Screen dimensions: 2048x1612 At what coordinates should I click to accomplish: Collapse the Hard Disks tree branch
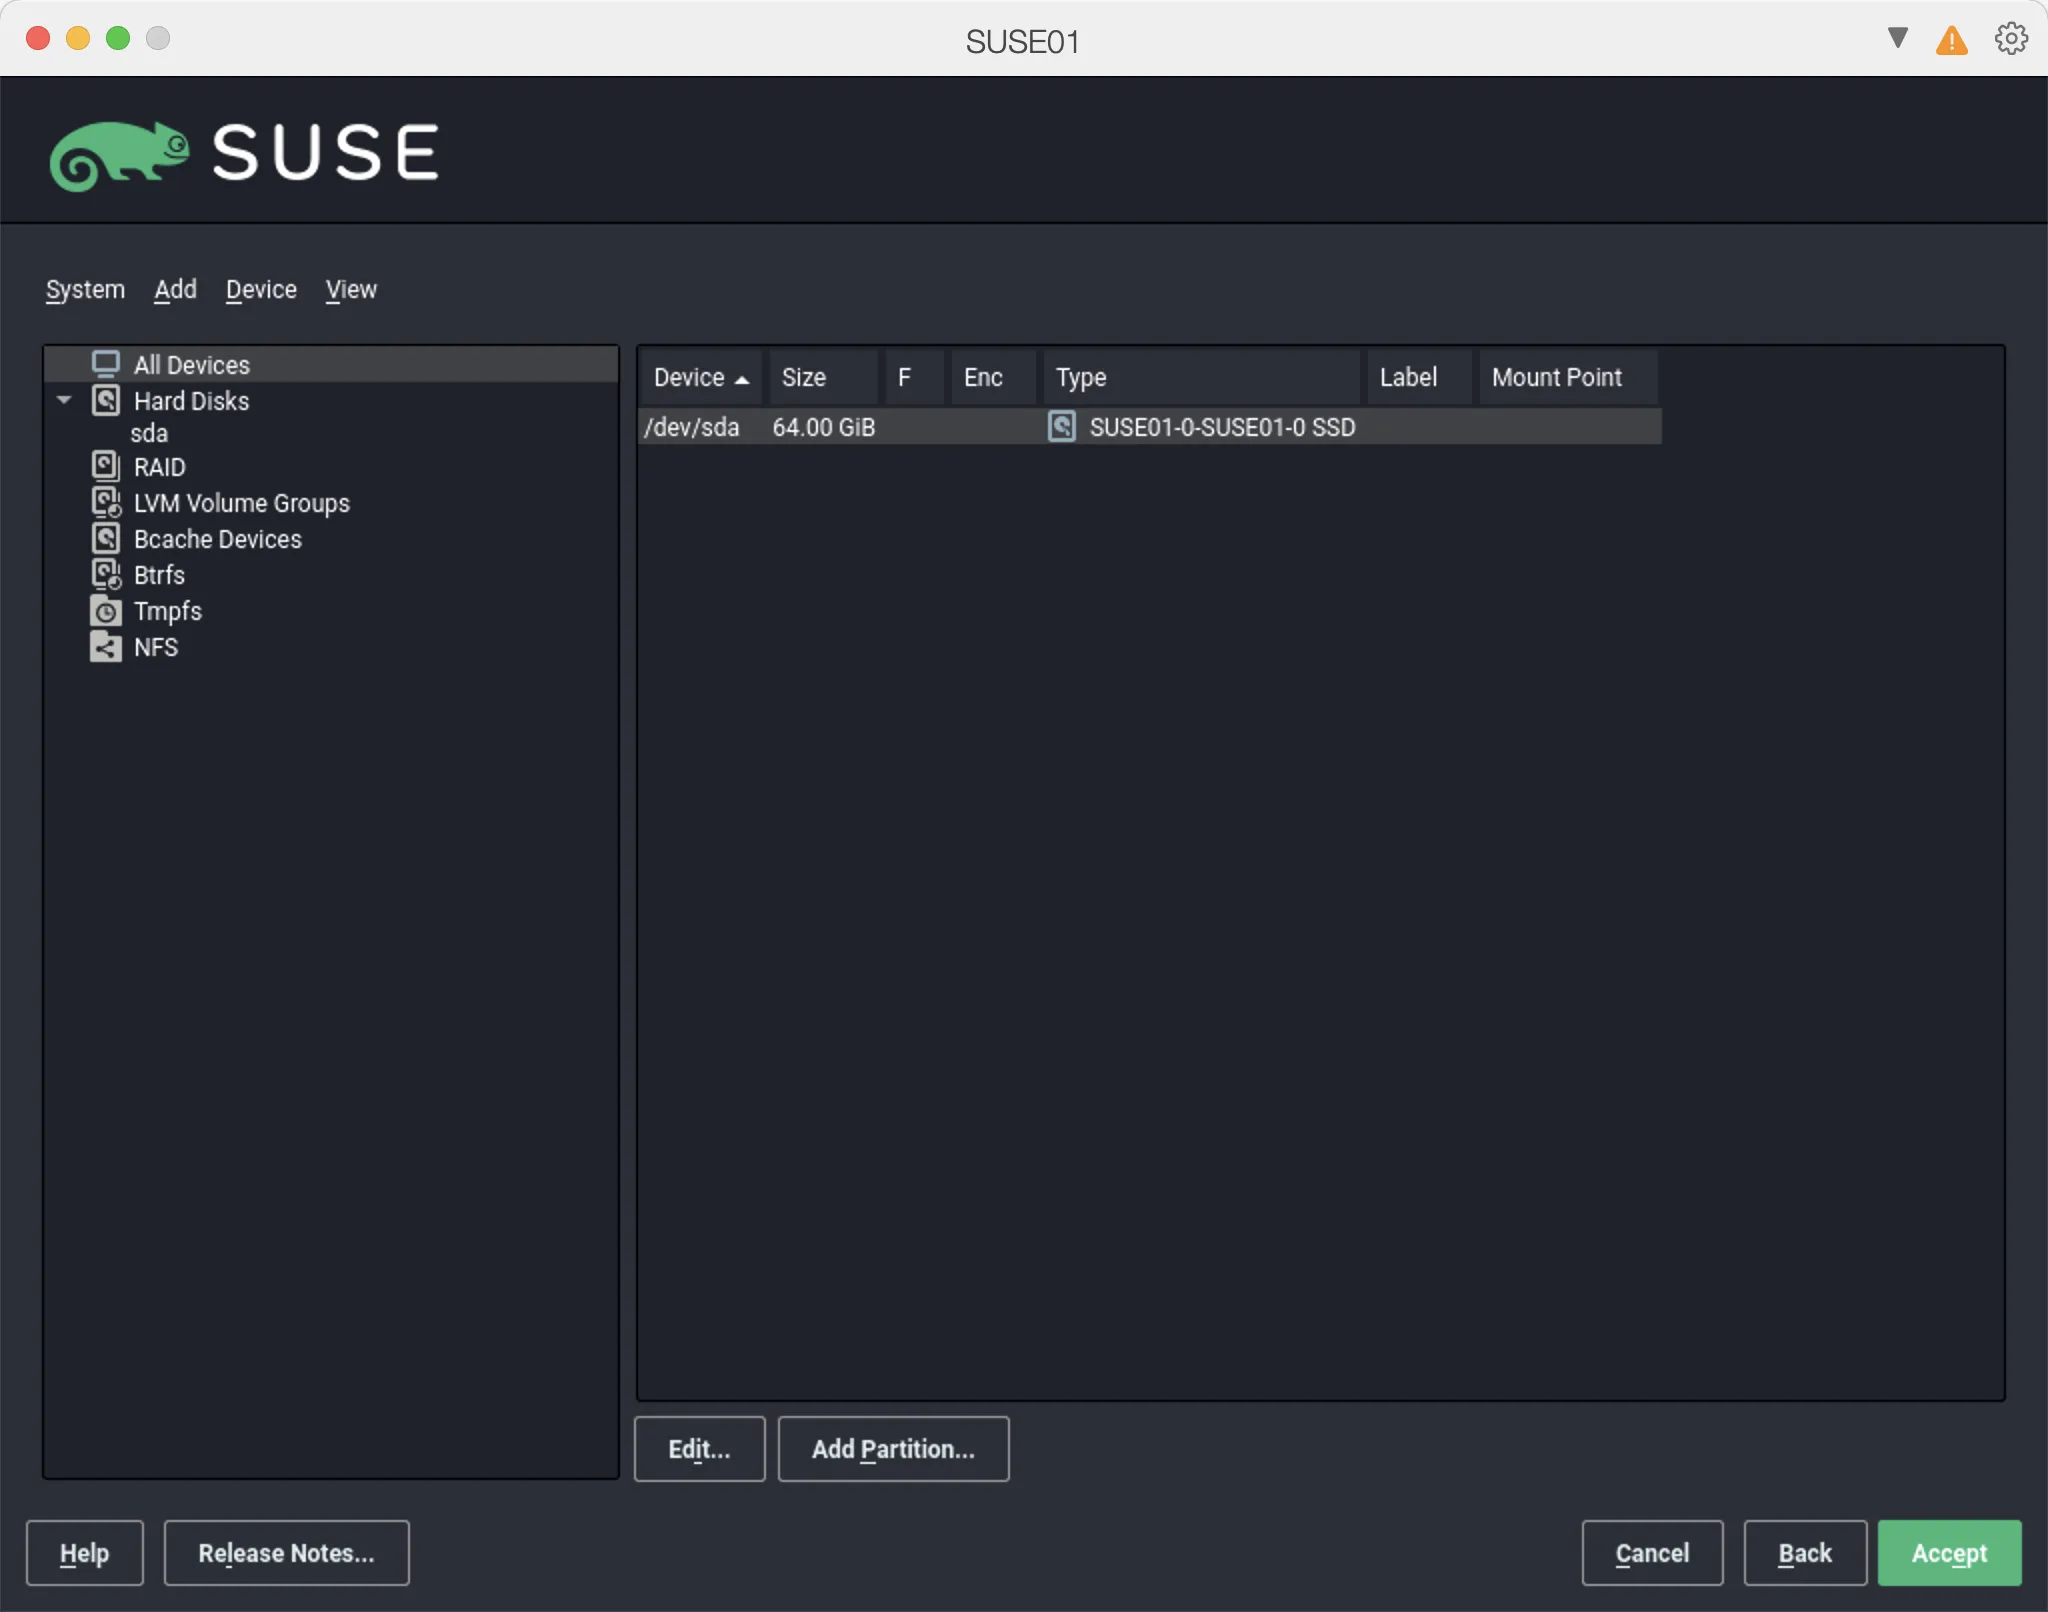coord(63,400)
